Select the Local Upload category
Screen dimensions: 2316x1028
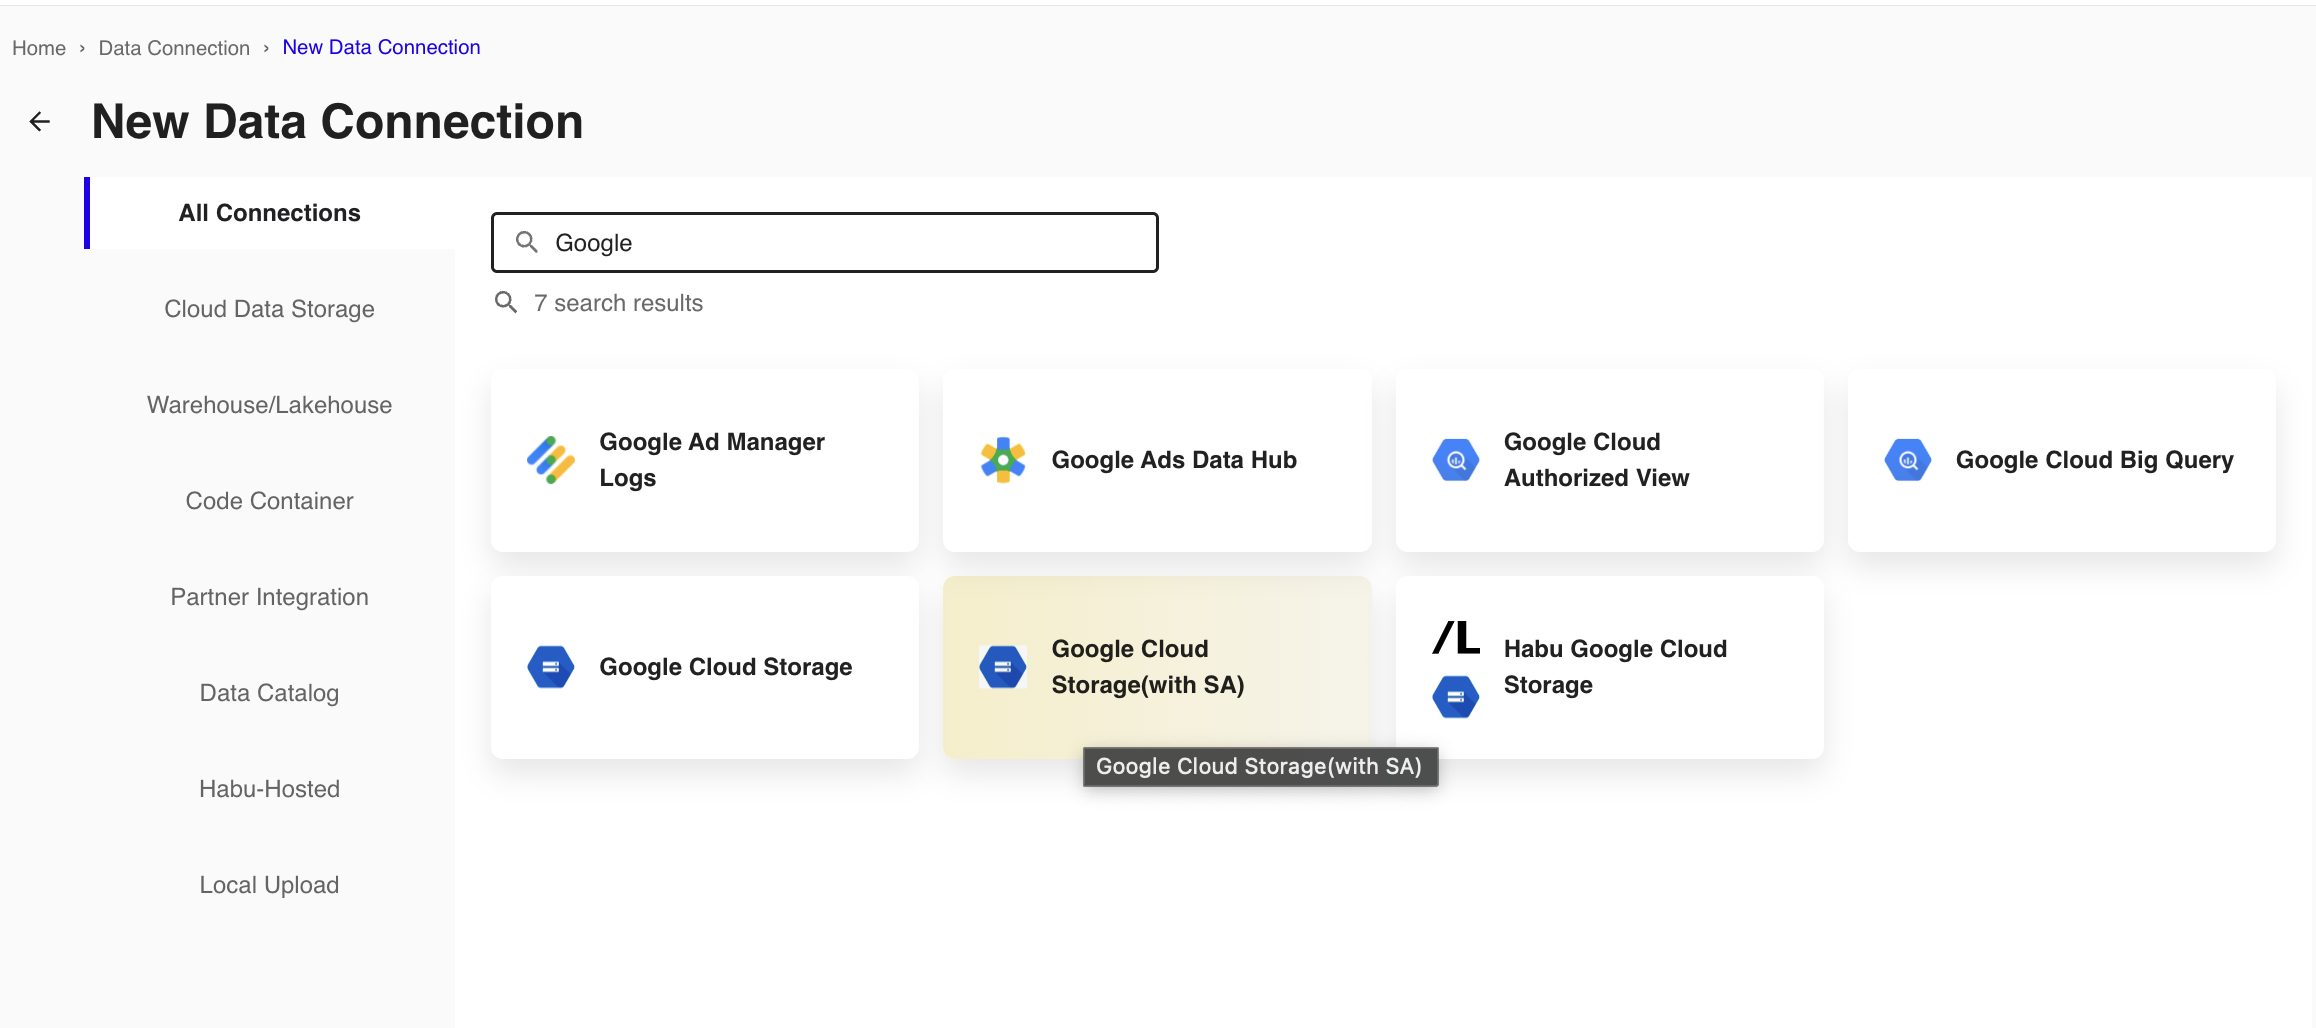coord(270,885)
